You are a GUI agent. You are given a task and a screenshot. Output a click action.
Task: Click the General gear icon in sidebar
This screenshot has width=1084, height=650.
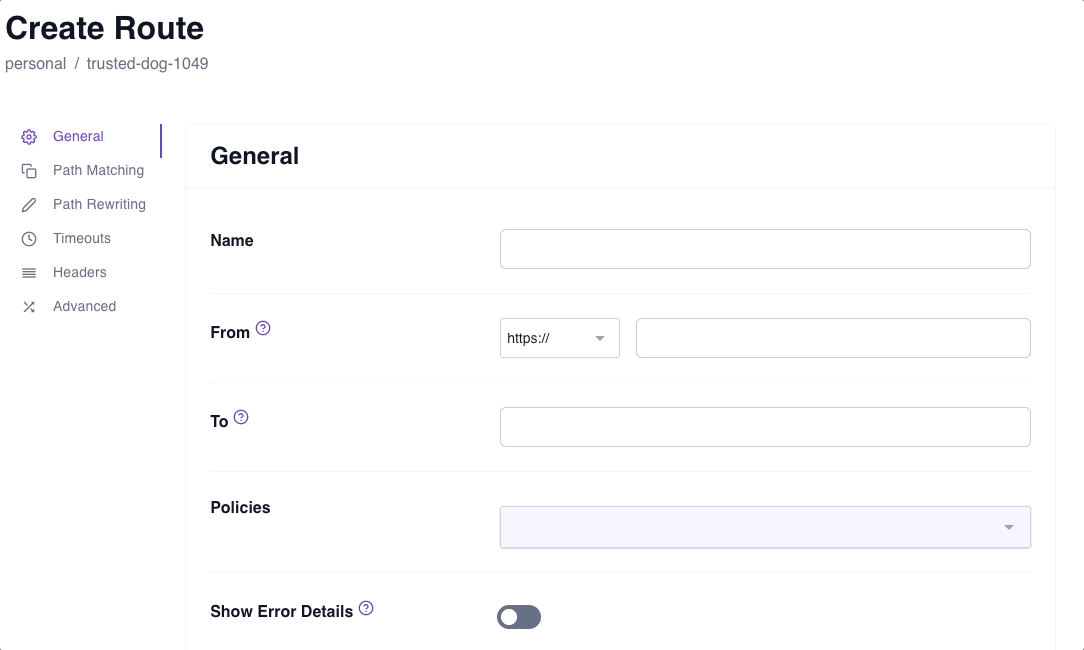click(29, 137)
